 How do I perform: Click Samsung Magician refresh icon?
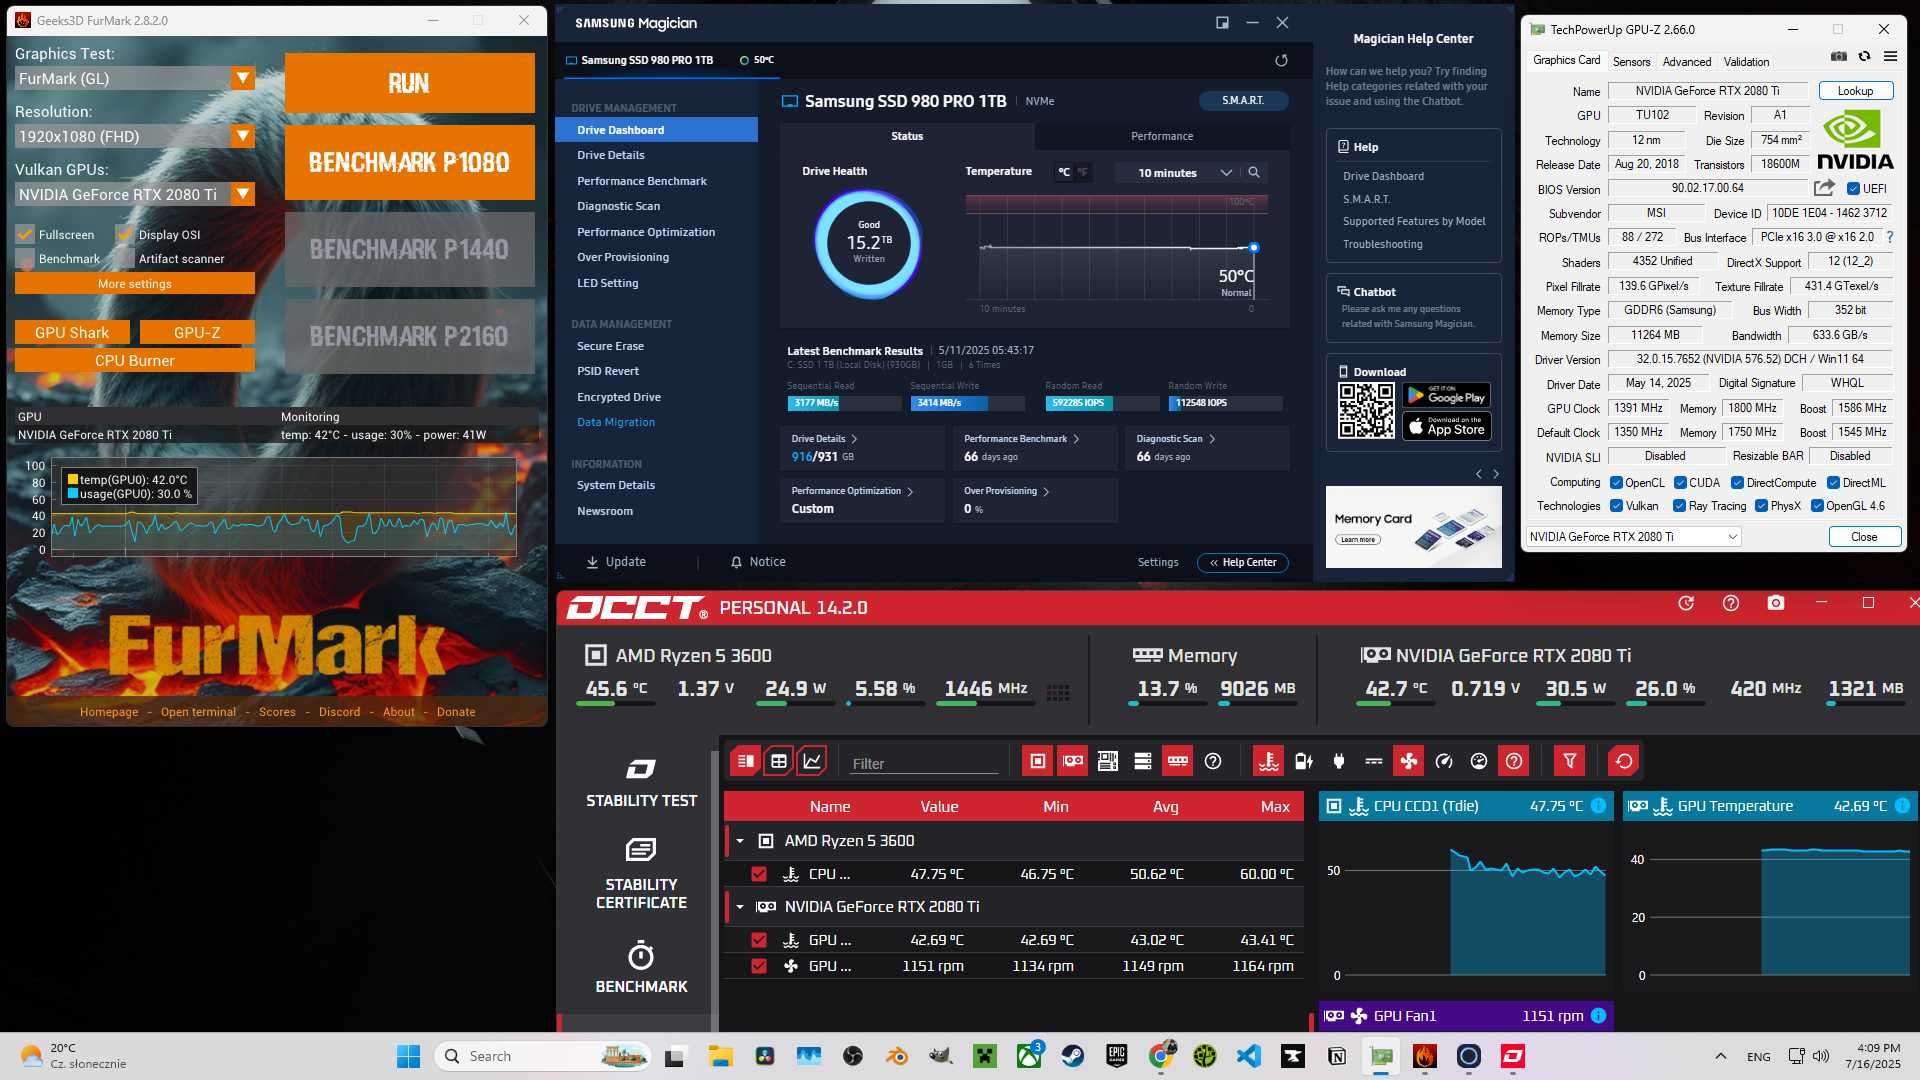(1281, 61)
